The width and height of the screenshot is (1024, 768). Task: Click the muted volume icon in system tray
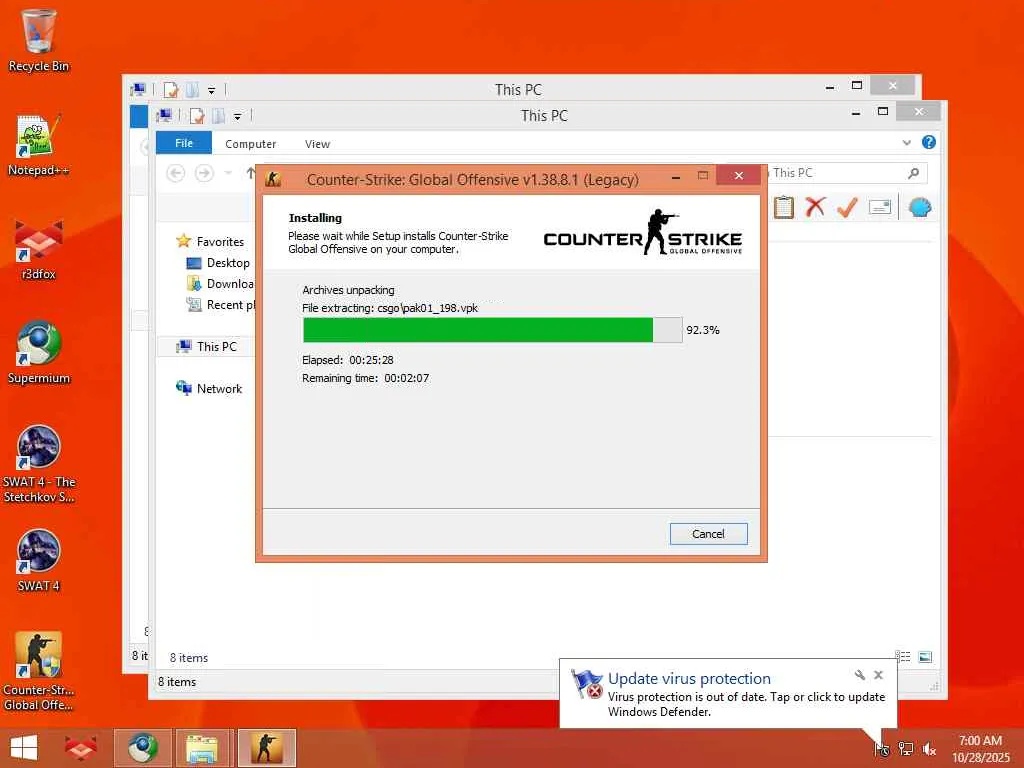tap(929, 749)
